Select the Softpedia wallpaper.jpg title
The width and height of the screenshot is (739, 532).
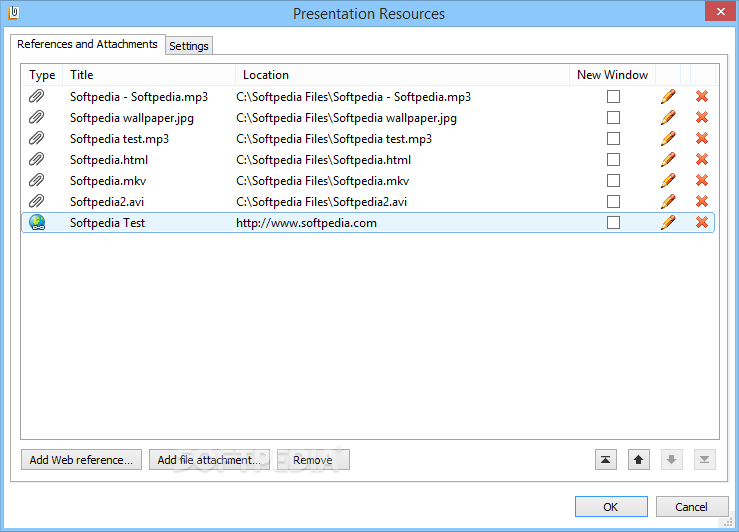click(x=132, y=118)
